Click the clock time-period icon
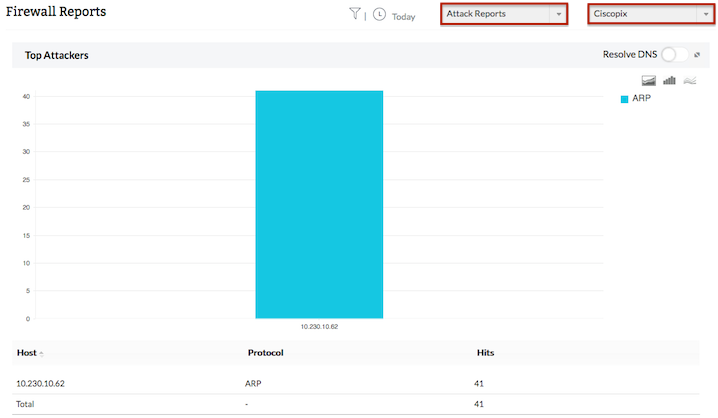The width and height of the screenshot is (718, 418). (x=379, y=15)
